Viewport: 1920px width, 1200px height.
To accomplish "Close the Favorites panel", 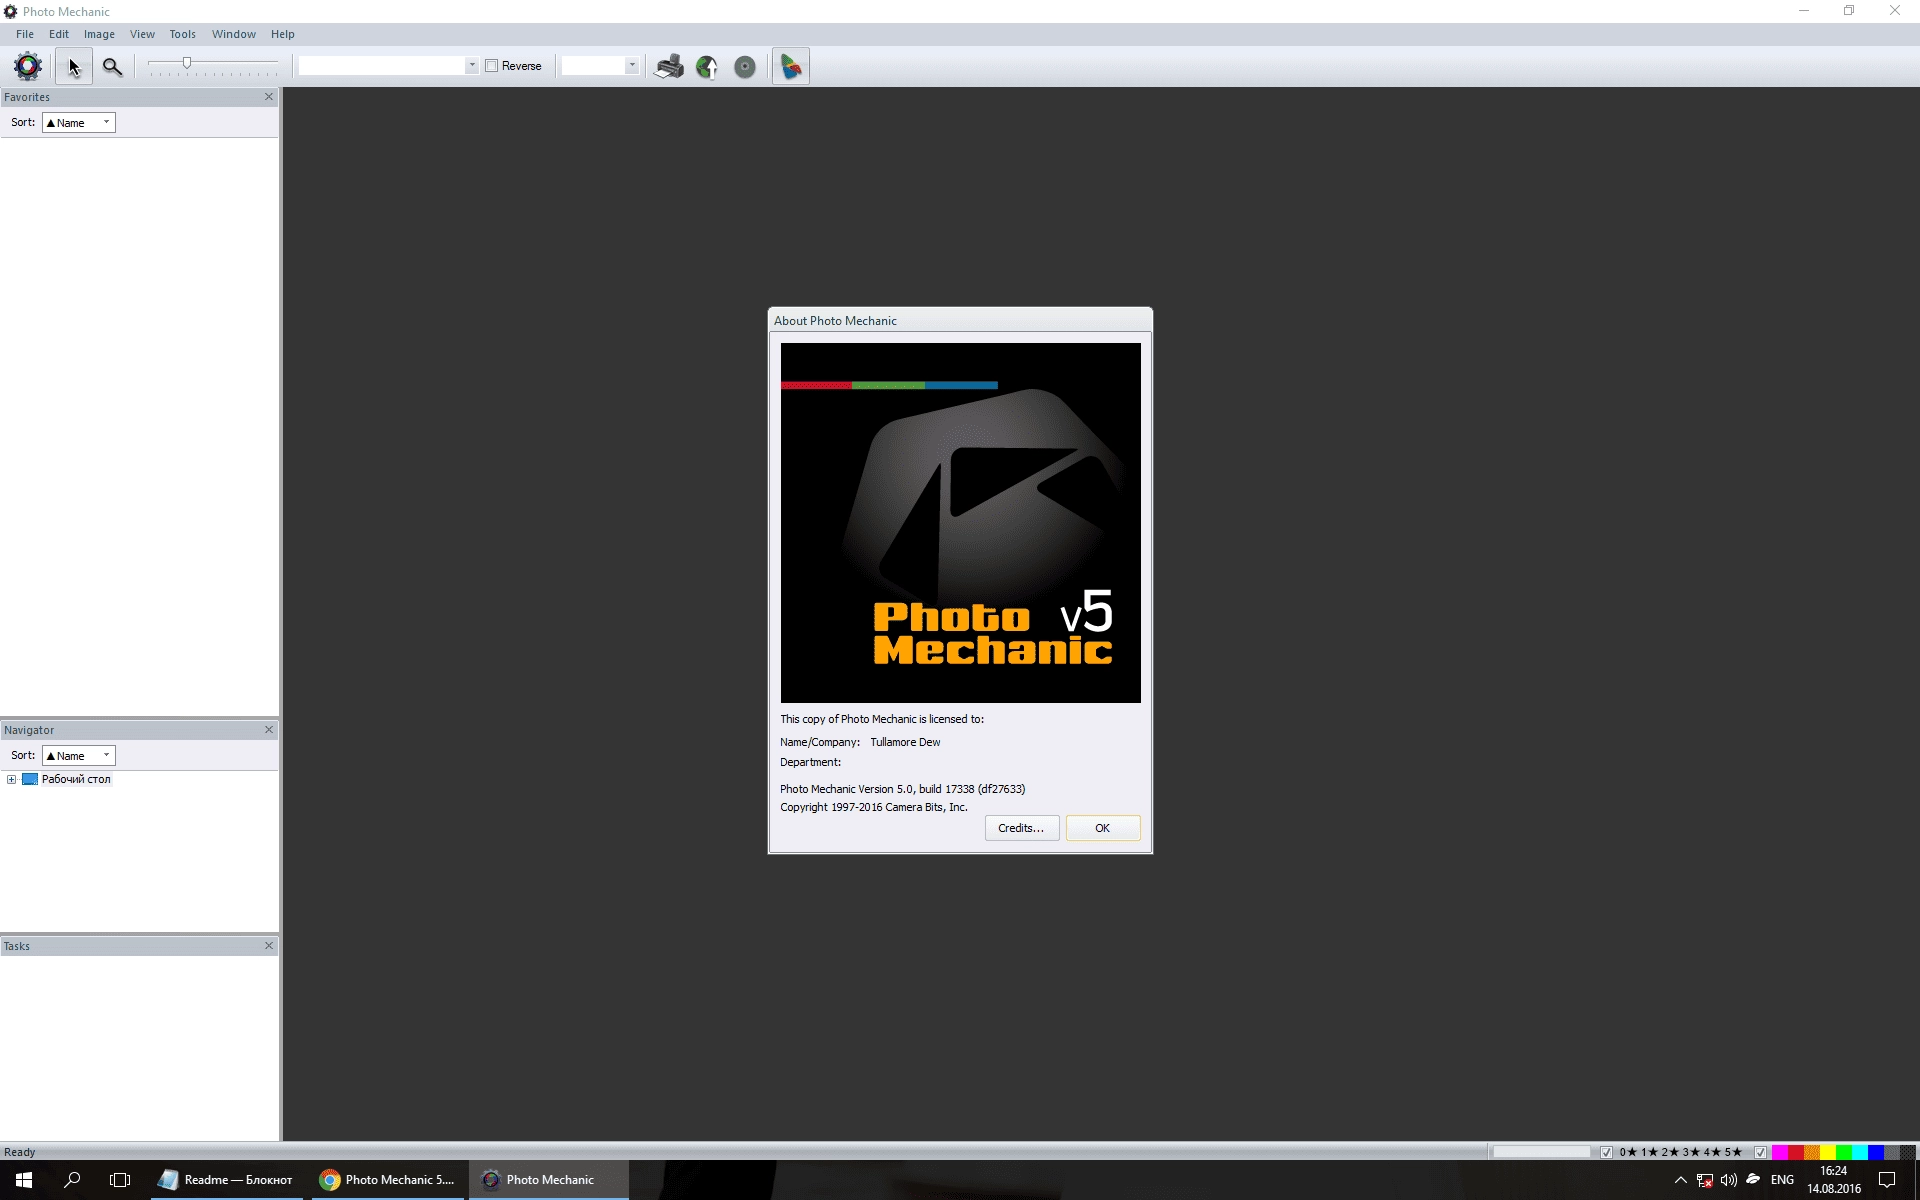I will click(x=268, y=97).
